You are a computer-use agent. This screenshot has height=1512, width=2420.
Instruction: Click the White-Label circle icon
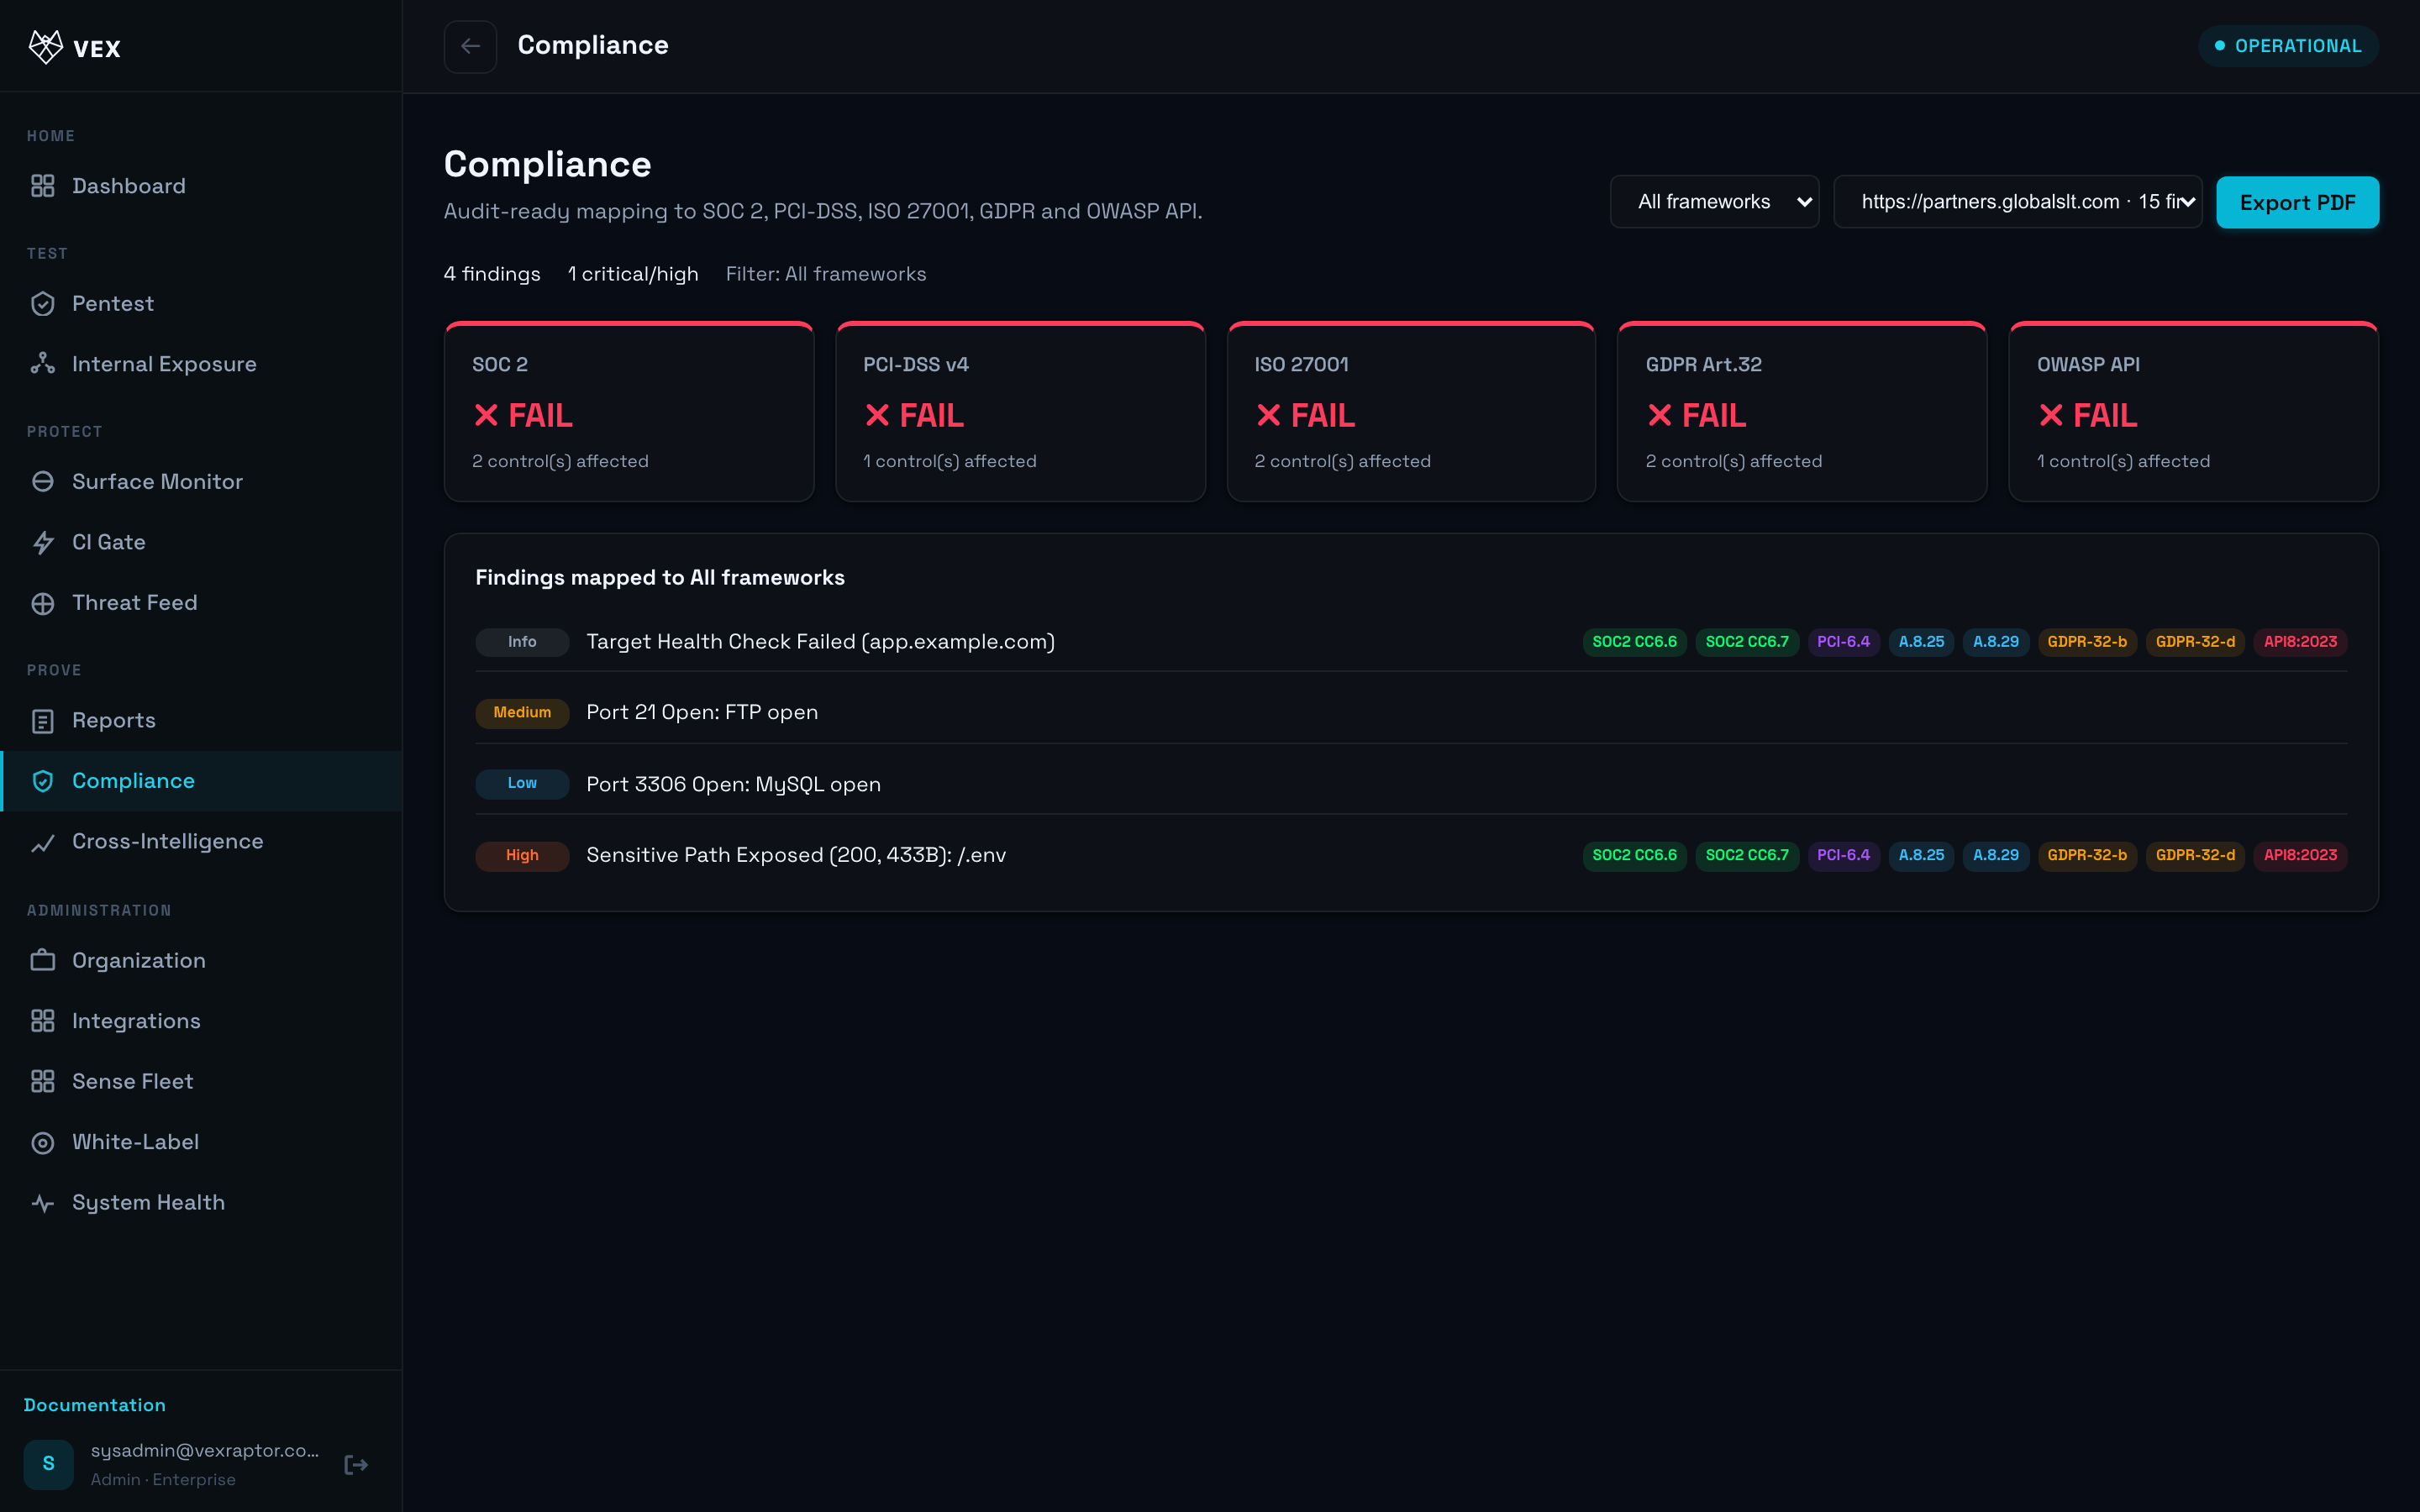(43, 1142)
